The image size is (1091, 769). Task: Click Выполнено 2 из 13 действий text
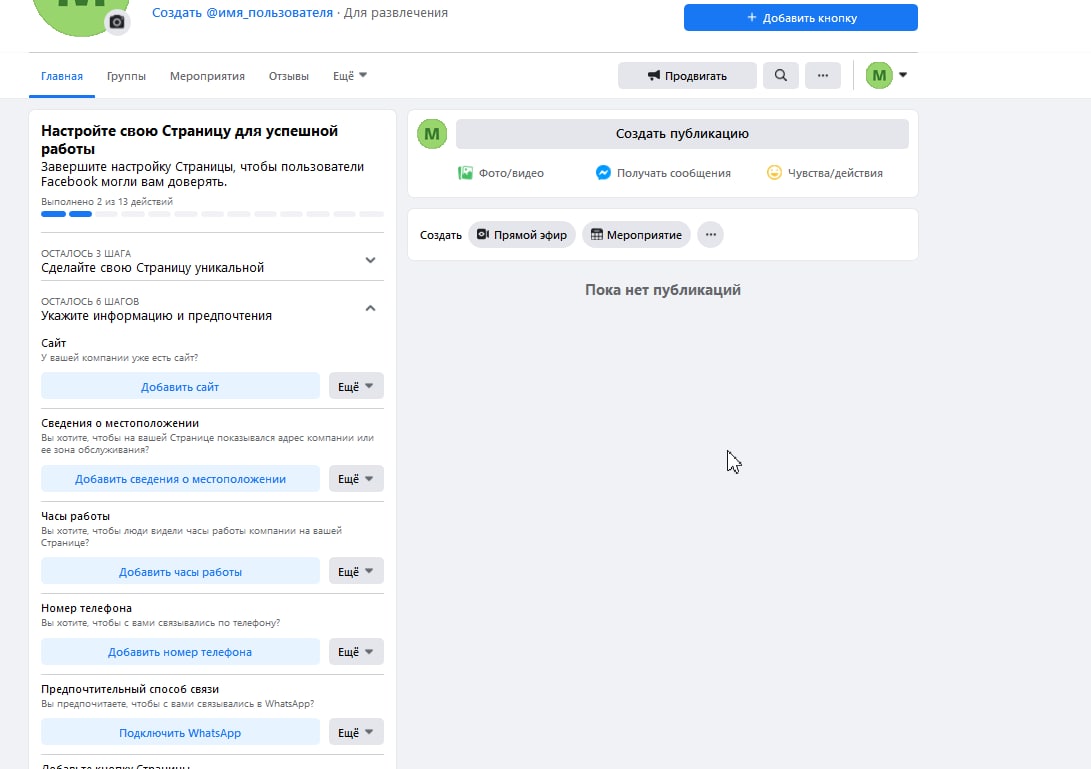107,201
